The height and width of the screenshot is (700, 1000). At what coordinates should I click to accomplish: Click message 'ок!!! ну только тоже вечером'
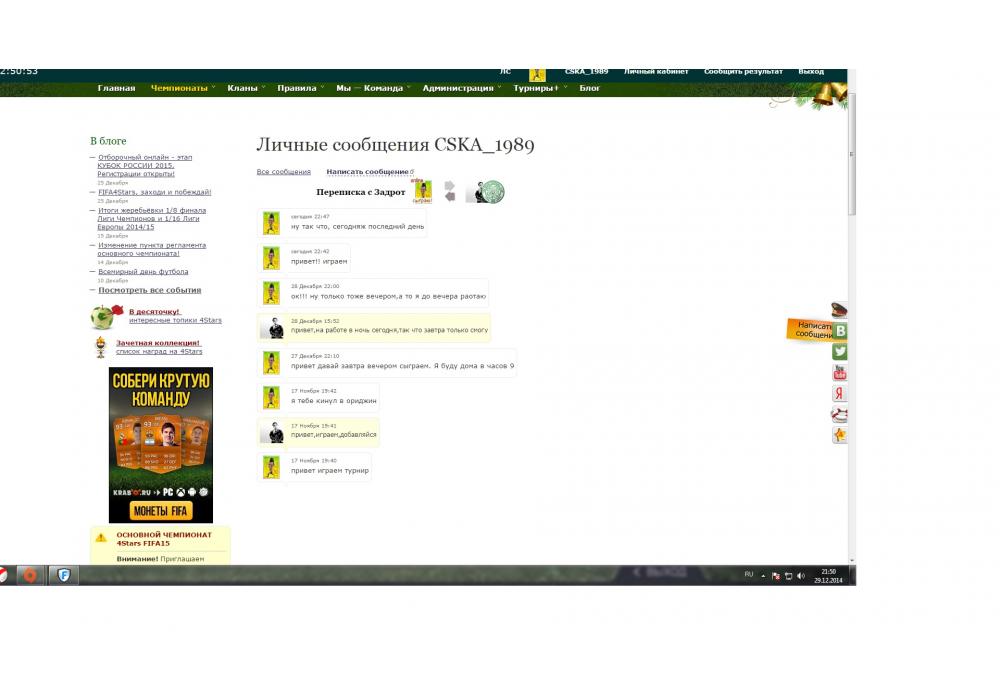[x=388, y=296]
